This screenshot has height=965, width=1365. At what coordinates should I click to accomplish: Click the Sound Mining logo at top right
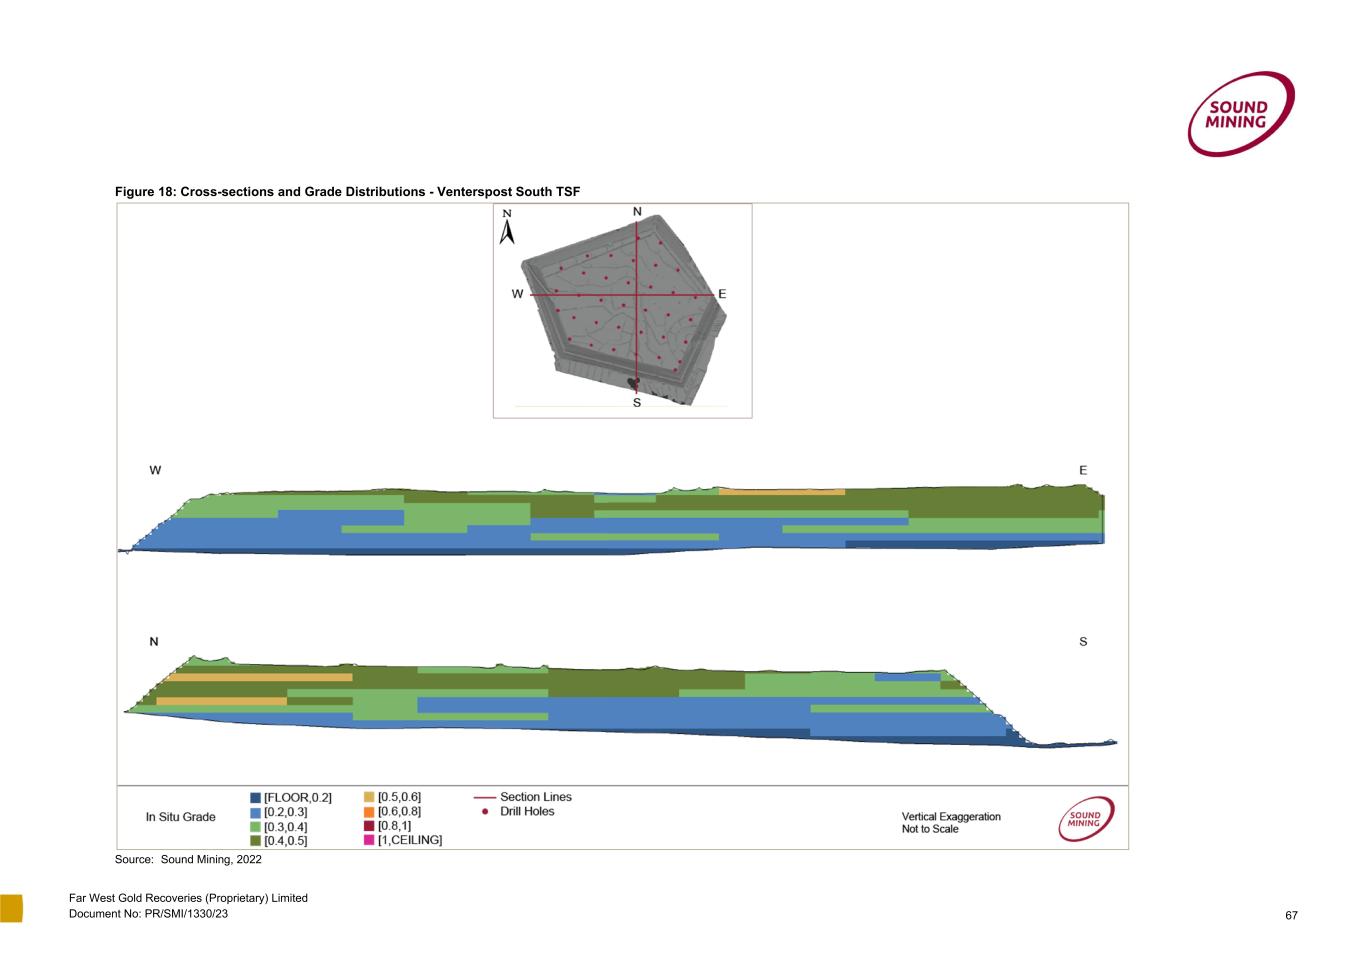click(x=1240, y=114)
